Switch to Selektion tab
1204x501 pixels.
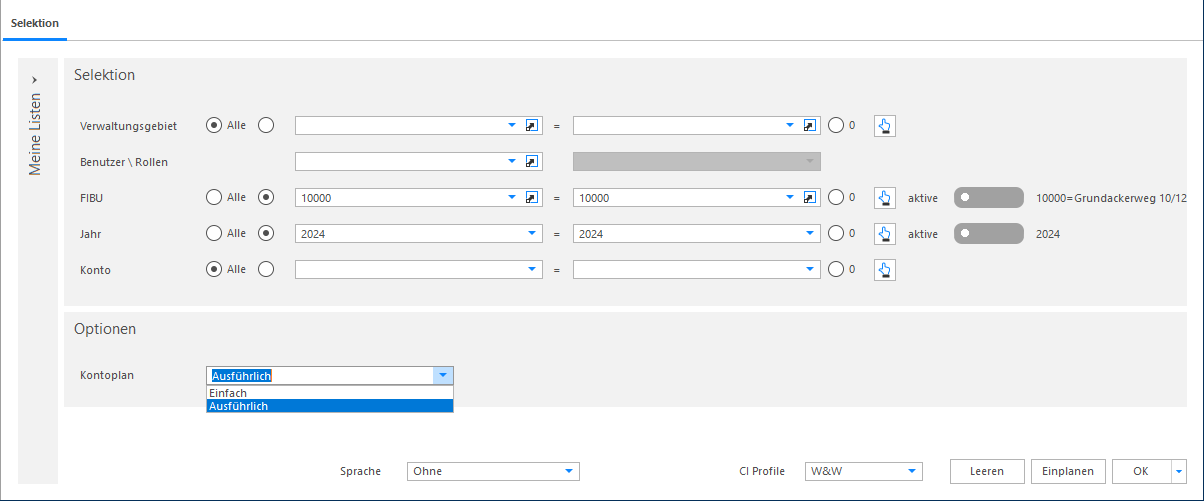[x=35, y=22]
